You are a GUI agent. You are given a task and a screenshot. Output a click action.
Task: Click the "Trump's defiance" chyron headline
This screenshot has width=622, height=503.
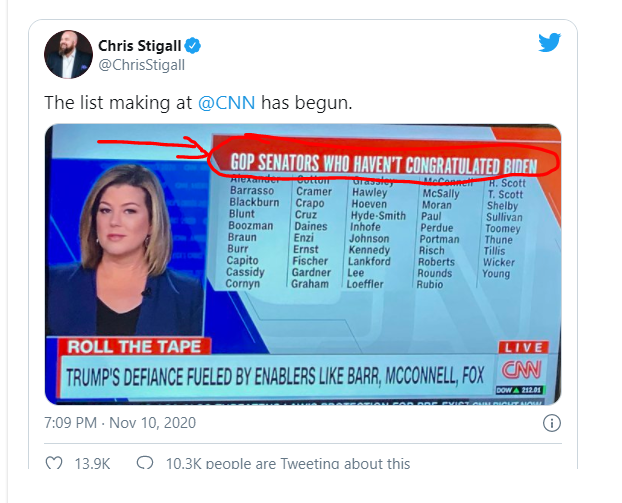pyautogui.click(x=278, y=379)
